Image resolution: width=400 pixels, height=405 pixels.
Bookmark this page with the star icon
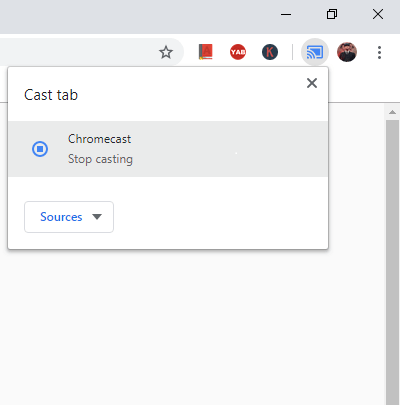(166, 52)
